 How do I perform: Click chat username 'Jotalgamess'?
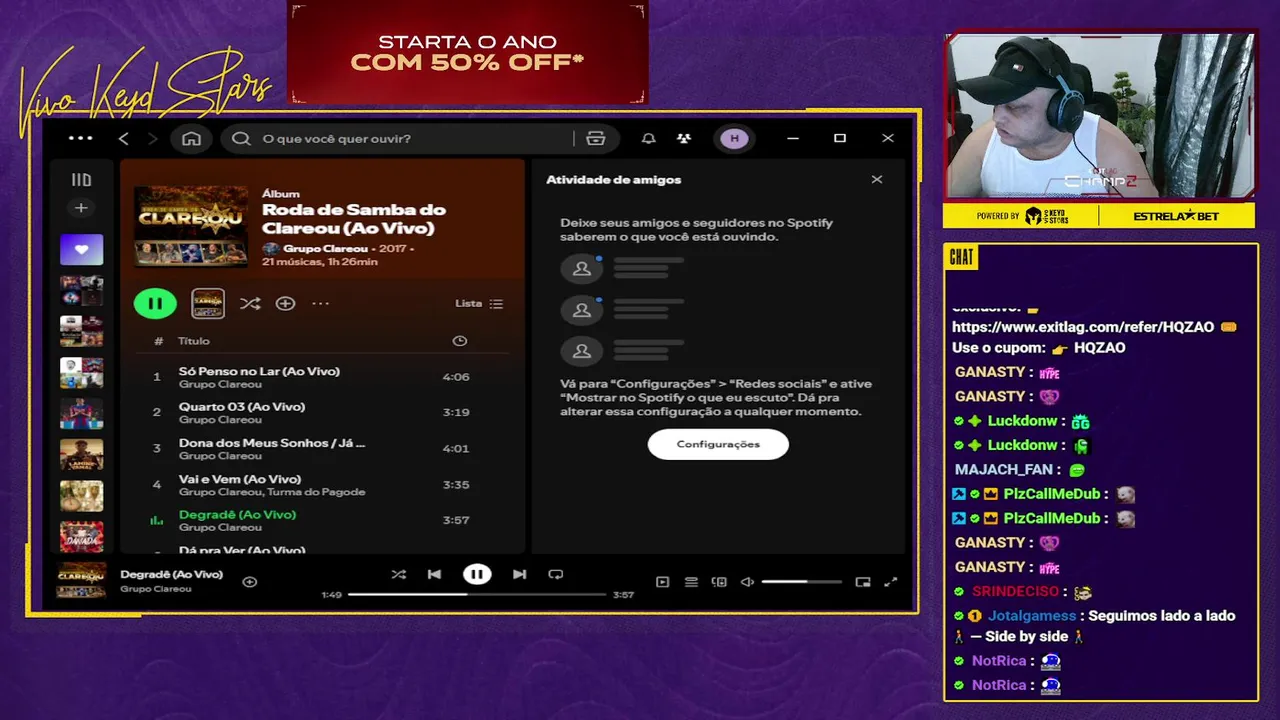(1032, 616)
